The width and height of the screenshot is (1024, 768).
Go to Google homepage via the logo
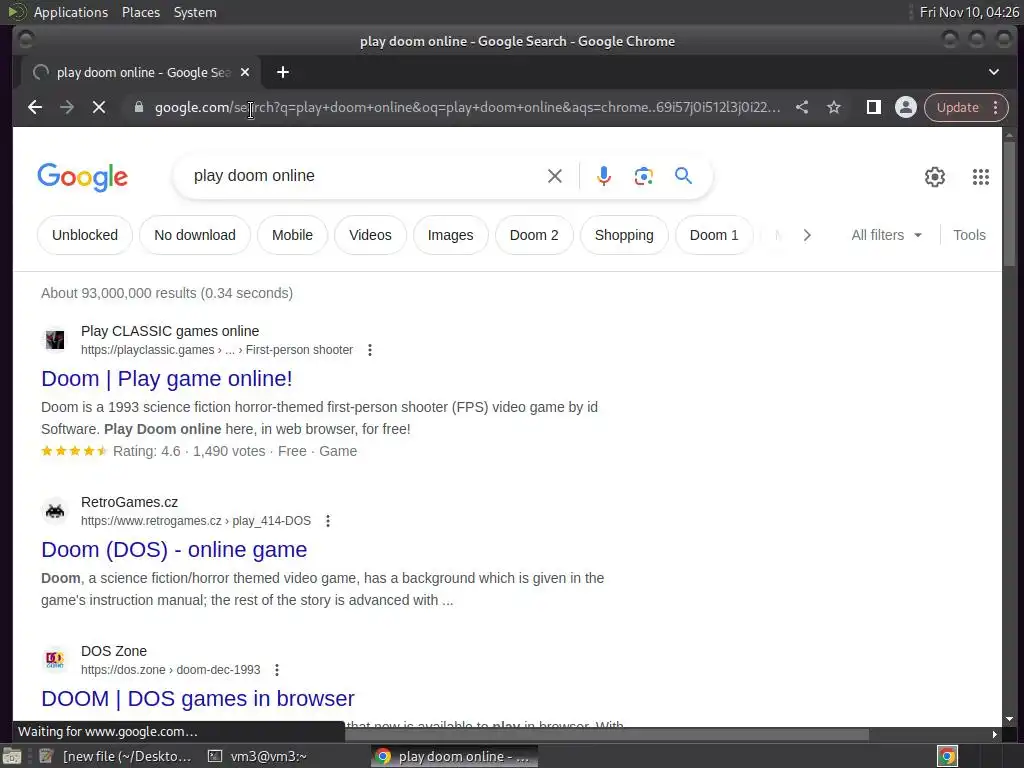click(x=82, y=177)
